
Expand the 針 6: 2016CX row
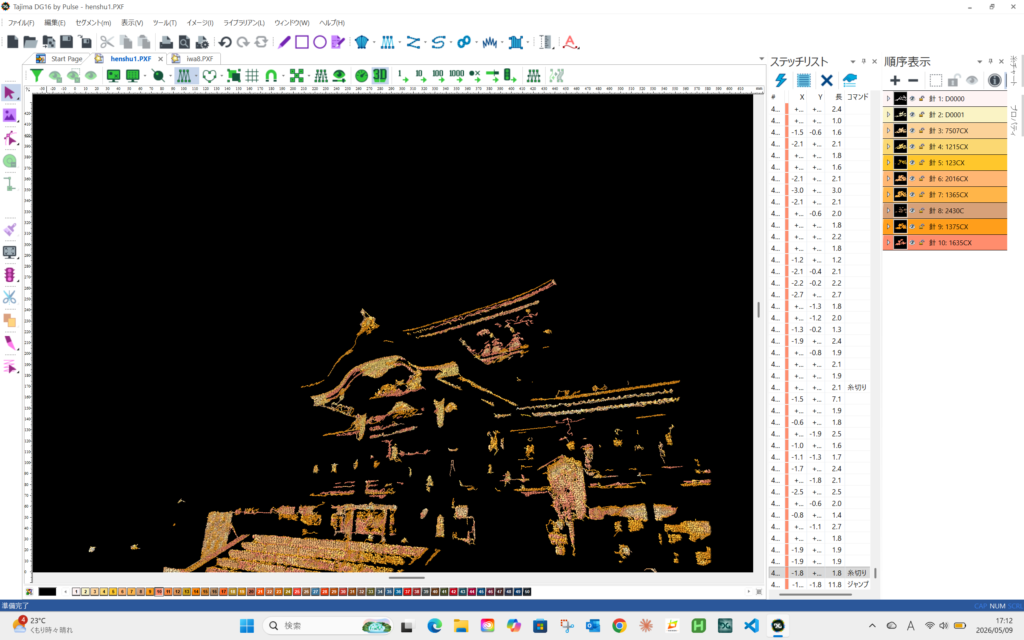tap(888, 178)
